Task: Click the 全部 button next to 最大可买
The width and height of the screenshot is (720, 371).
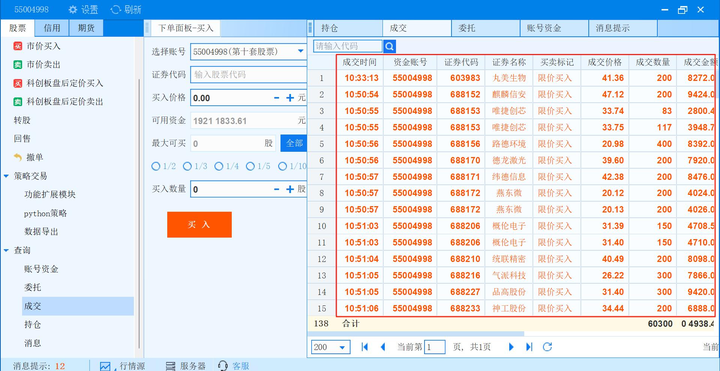Action: pos(293,143)
